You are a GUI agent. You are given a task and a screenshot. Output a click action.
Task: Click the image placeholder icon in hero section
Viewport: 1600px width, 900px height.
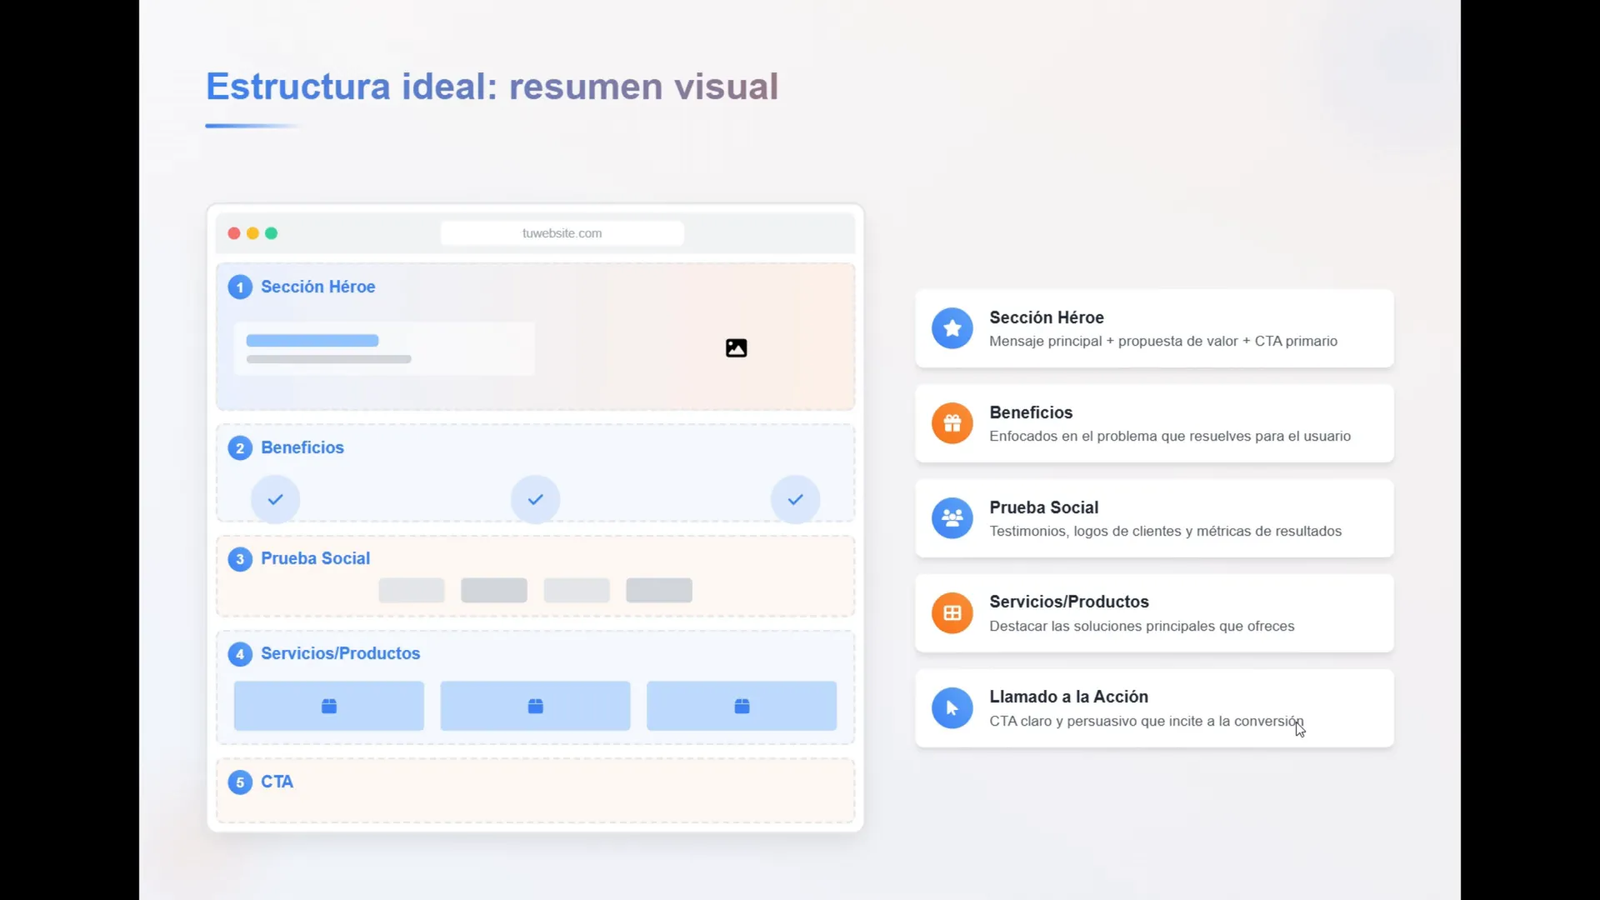(x=736, y=348)
